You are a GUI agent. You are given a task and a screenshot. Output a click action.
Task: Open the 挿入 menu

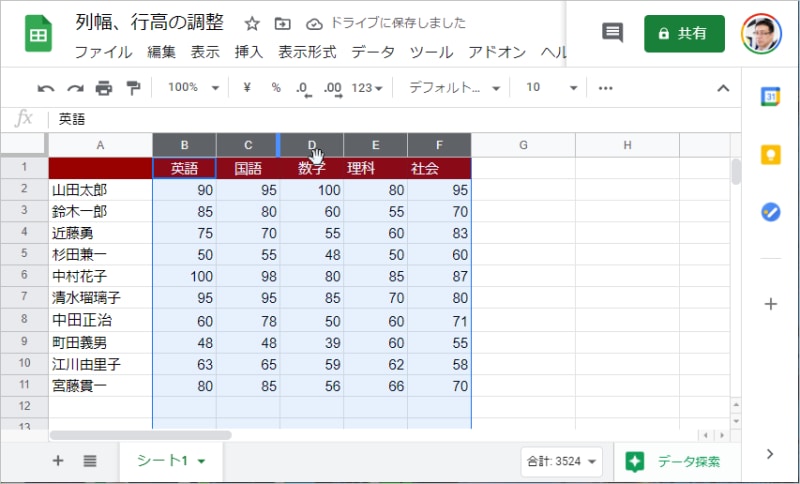[248, 52]
